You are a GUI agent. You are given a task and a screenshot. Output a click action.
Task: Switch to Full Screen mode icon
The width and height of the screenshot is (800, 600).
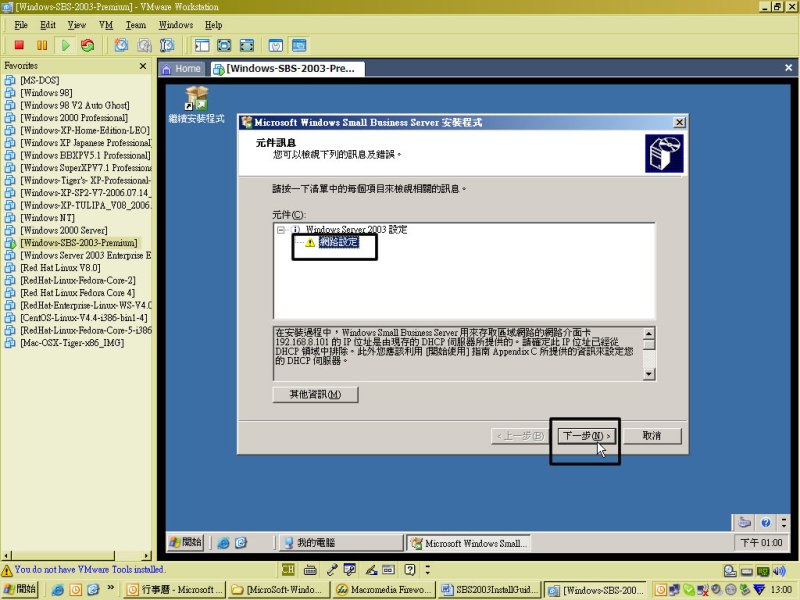[x=224, y=45]
